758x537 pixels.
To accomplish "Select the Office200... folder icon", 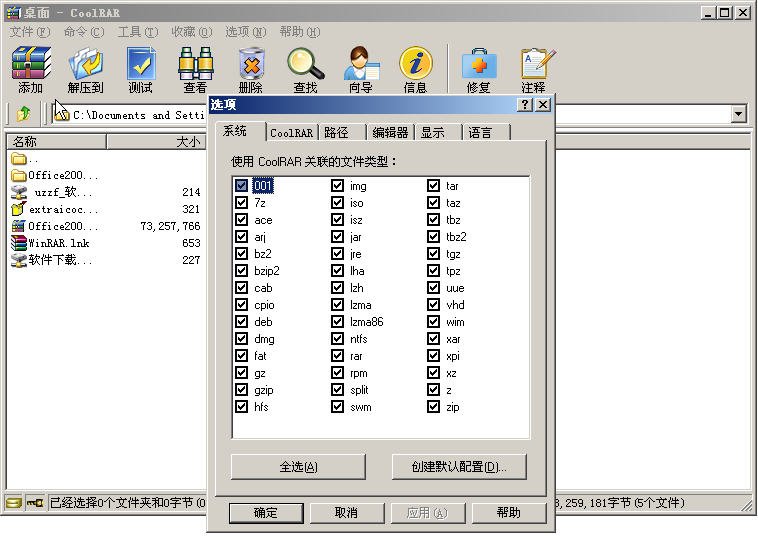I will (19, 175).
